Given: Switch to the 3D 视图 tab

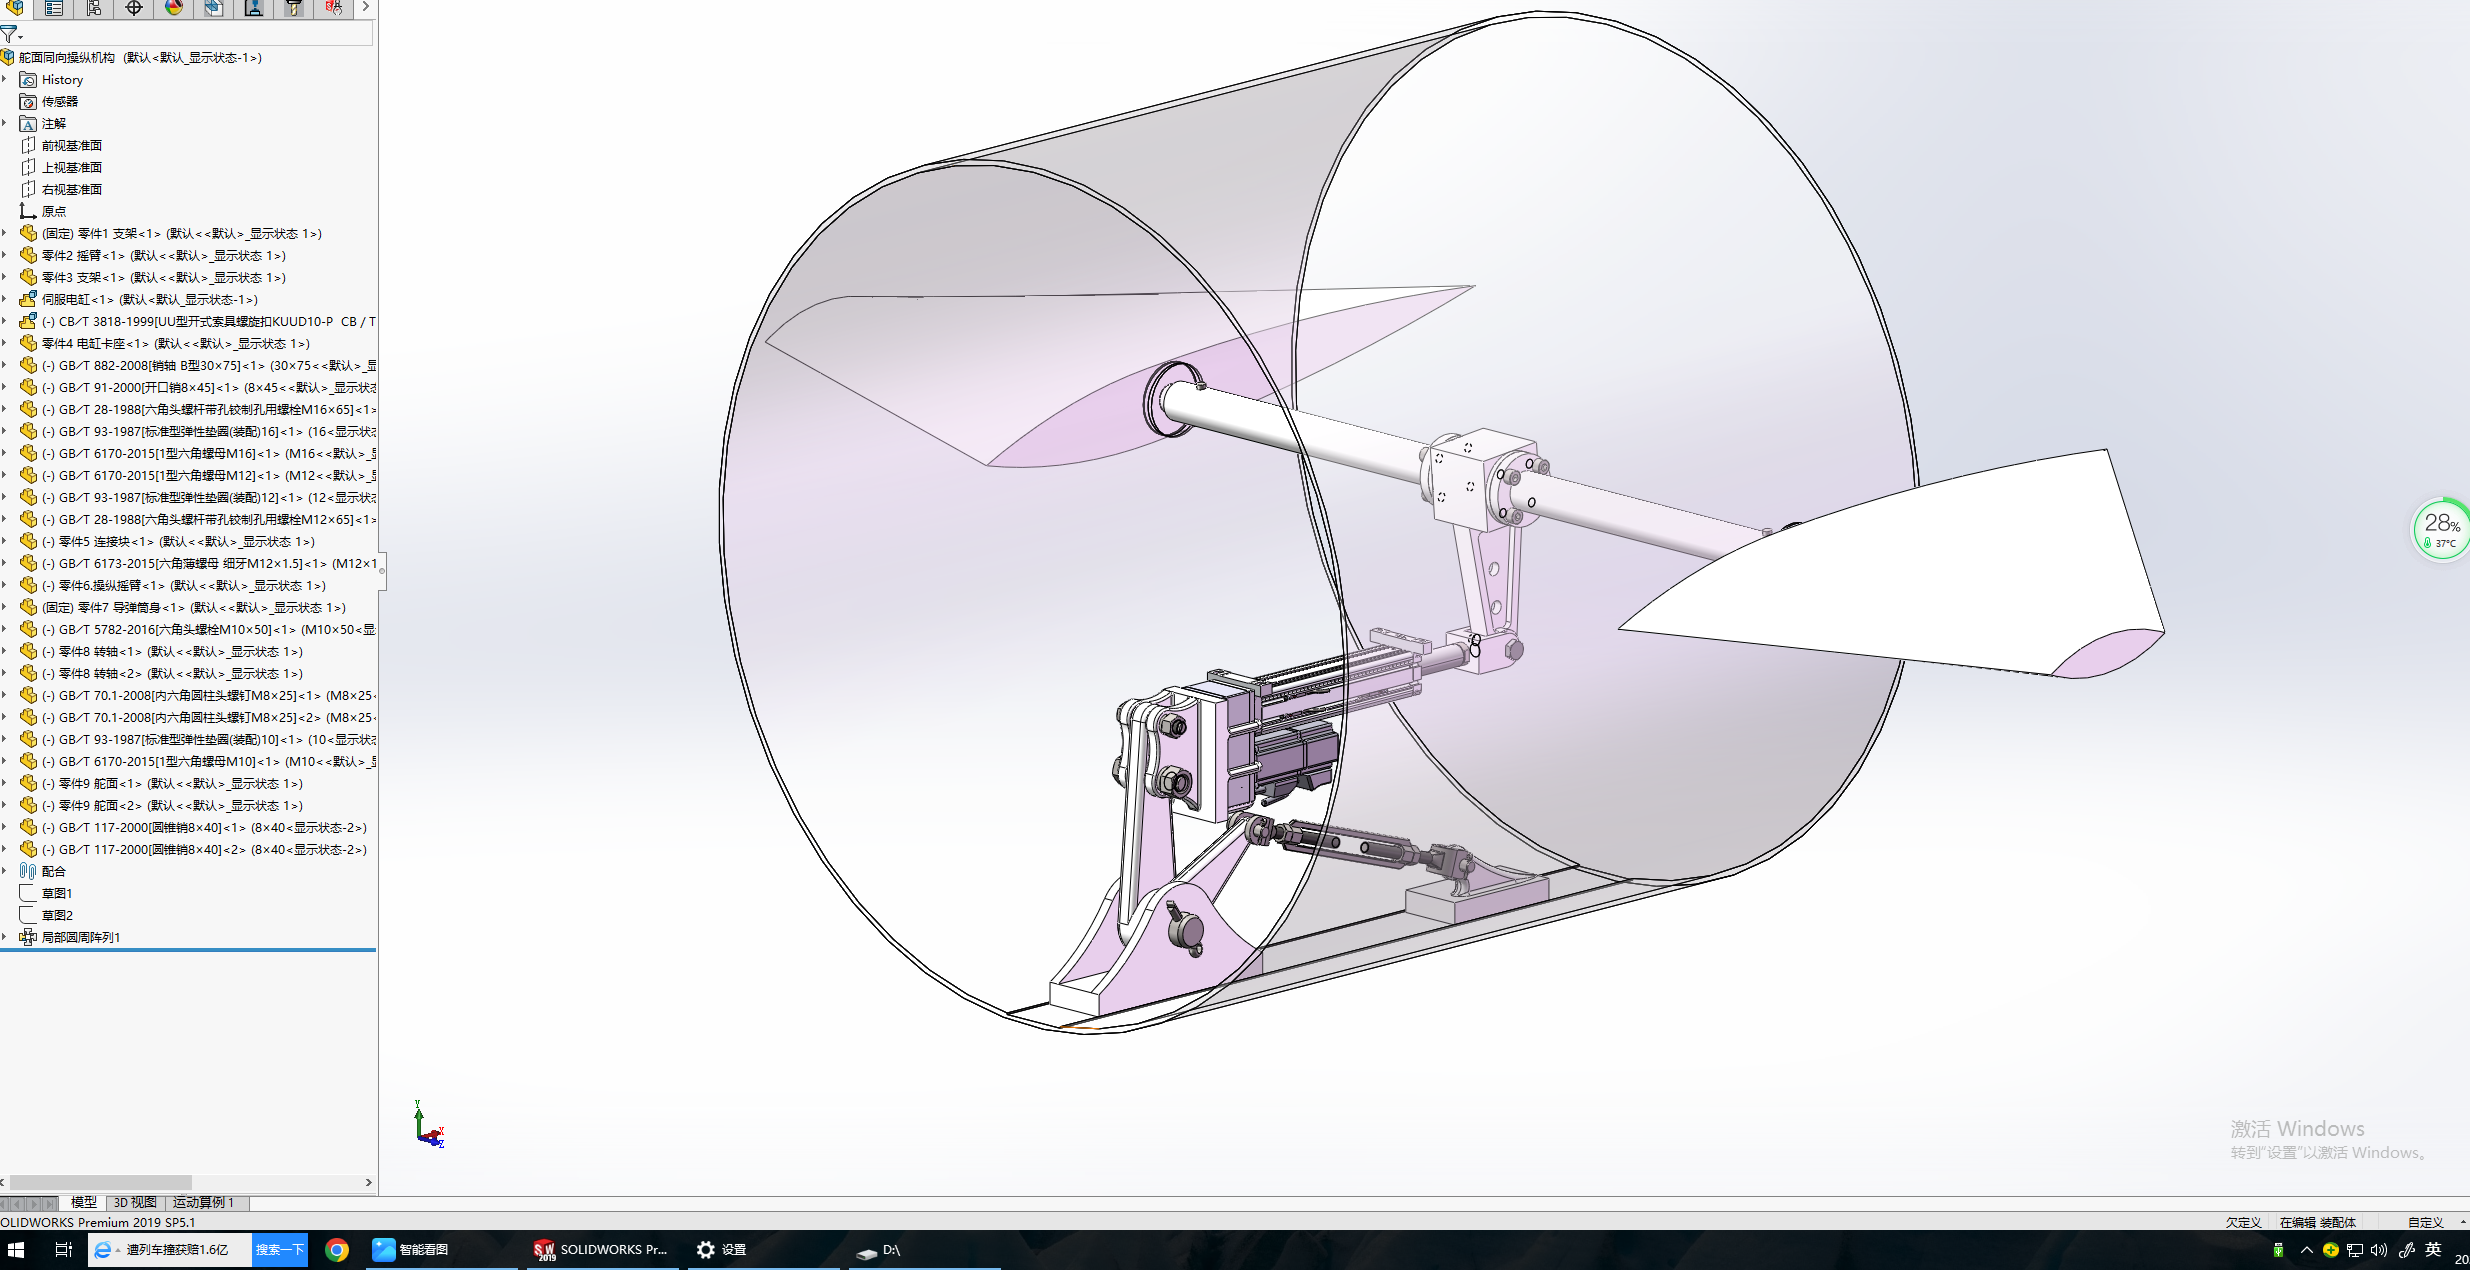Looking at the screenshot, I should 135,1202.
